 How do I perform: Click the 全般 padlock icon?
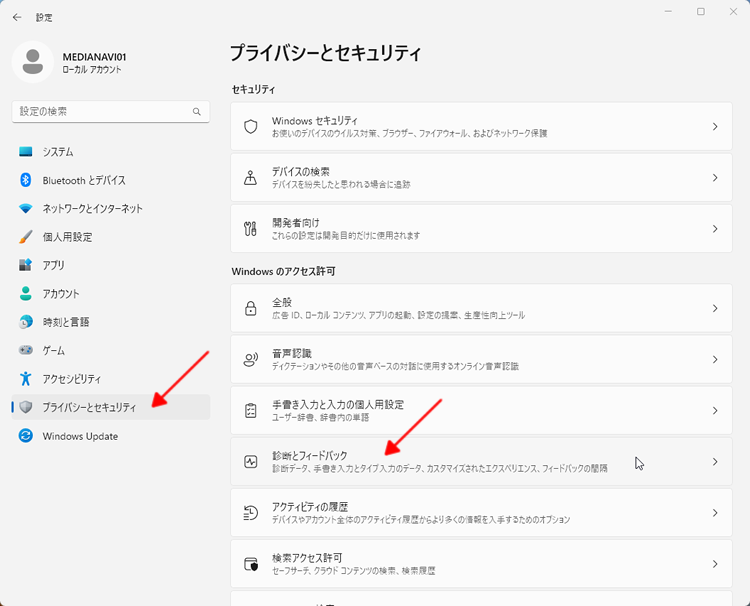click(x=251, y=309)
